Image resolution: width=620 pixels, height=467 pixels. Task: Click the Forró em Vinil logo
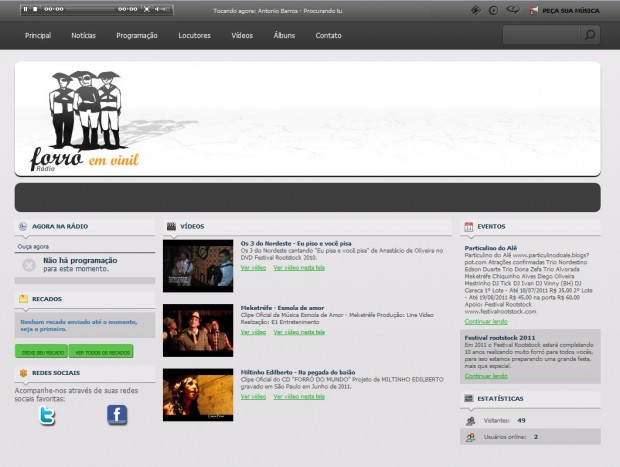(x=85, y=121)
